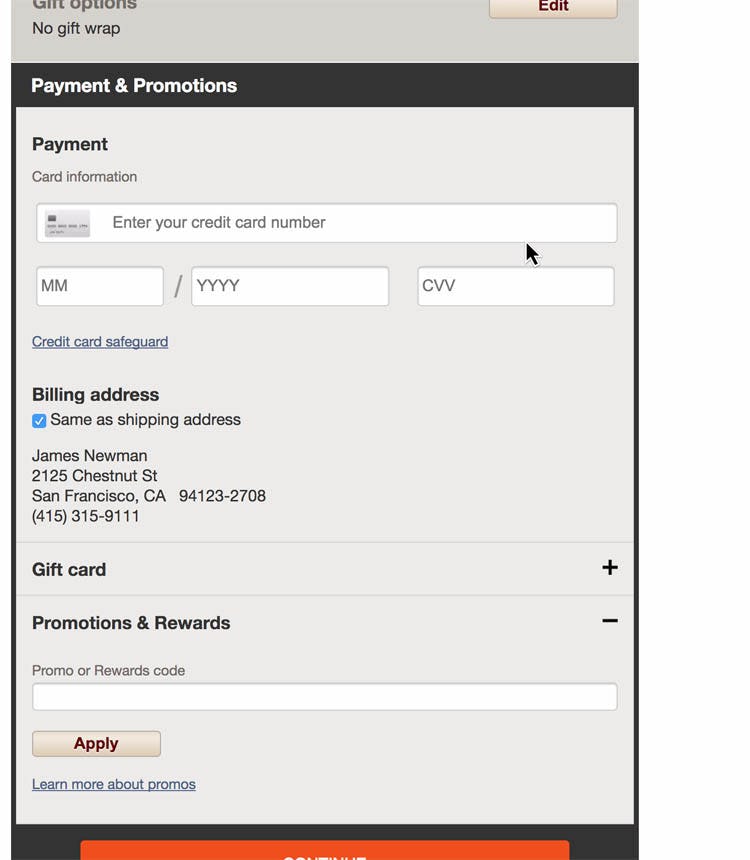Uncheck the Same as shipping address checkbox
The height and width of the screenshot is (860, 750).
39,421
